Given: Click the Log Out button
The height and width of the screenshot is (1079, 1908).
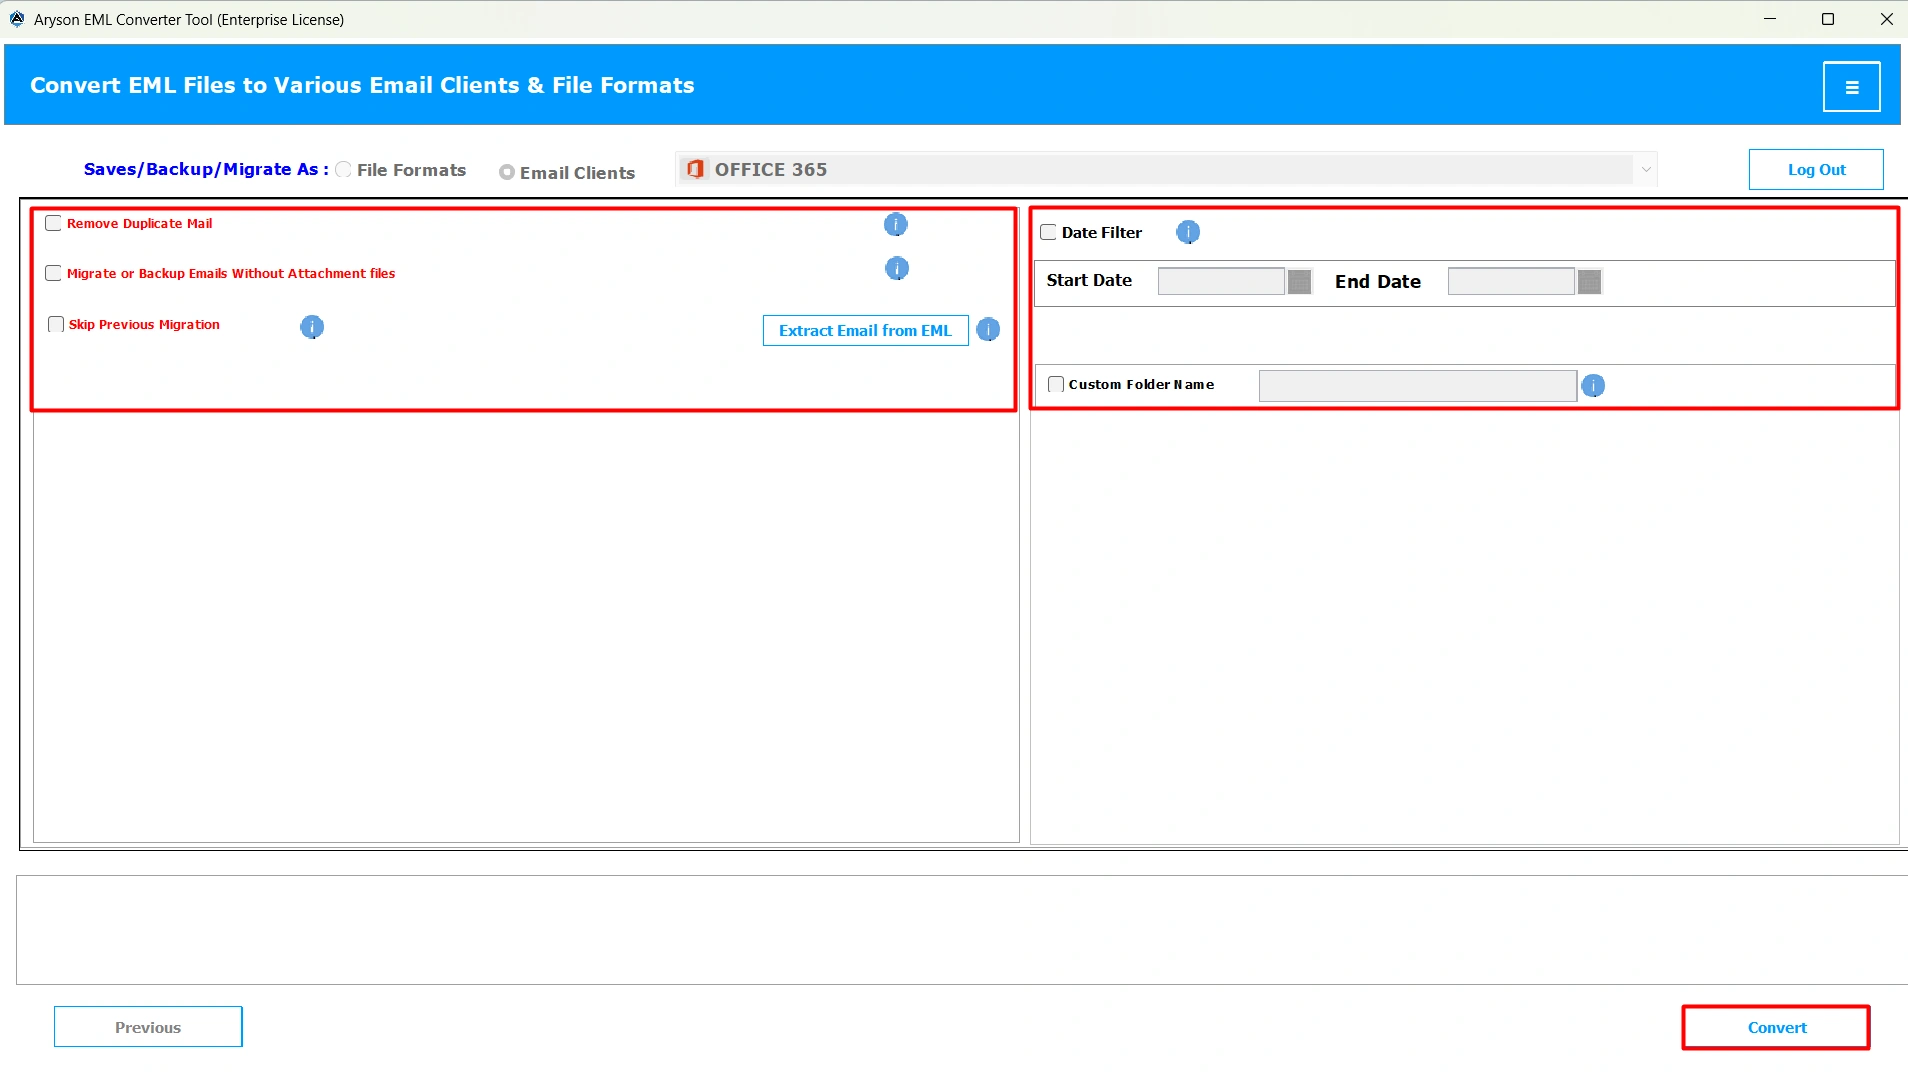Looking at the screenshot, I should [1816, 169].
